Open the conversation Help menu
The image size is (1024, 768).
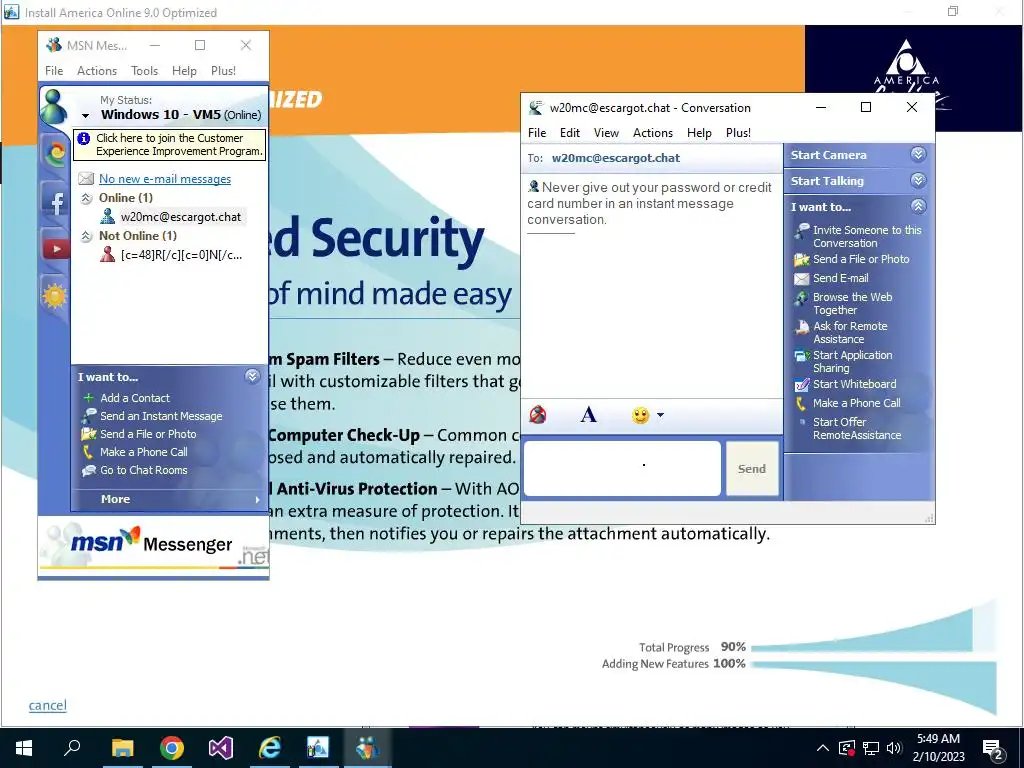699,133
